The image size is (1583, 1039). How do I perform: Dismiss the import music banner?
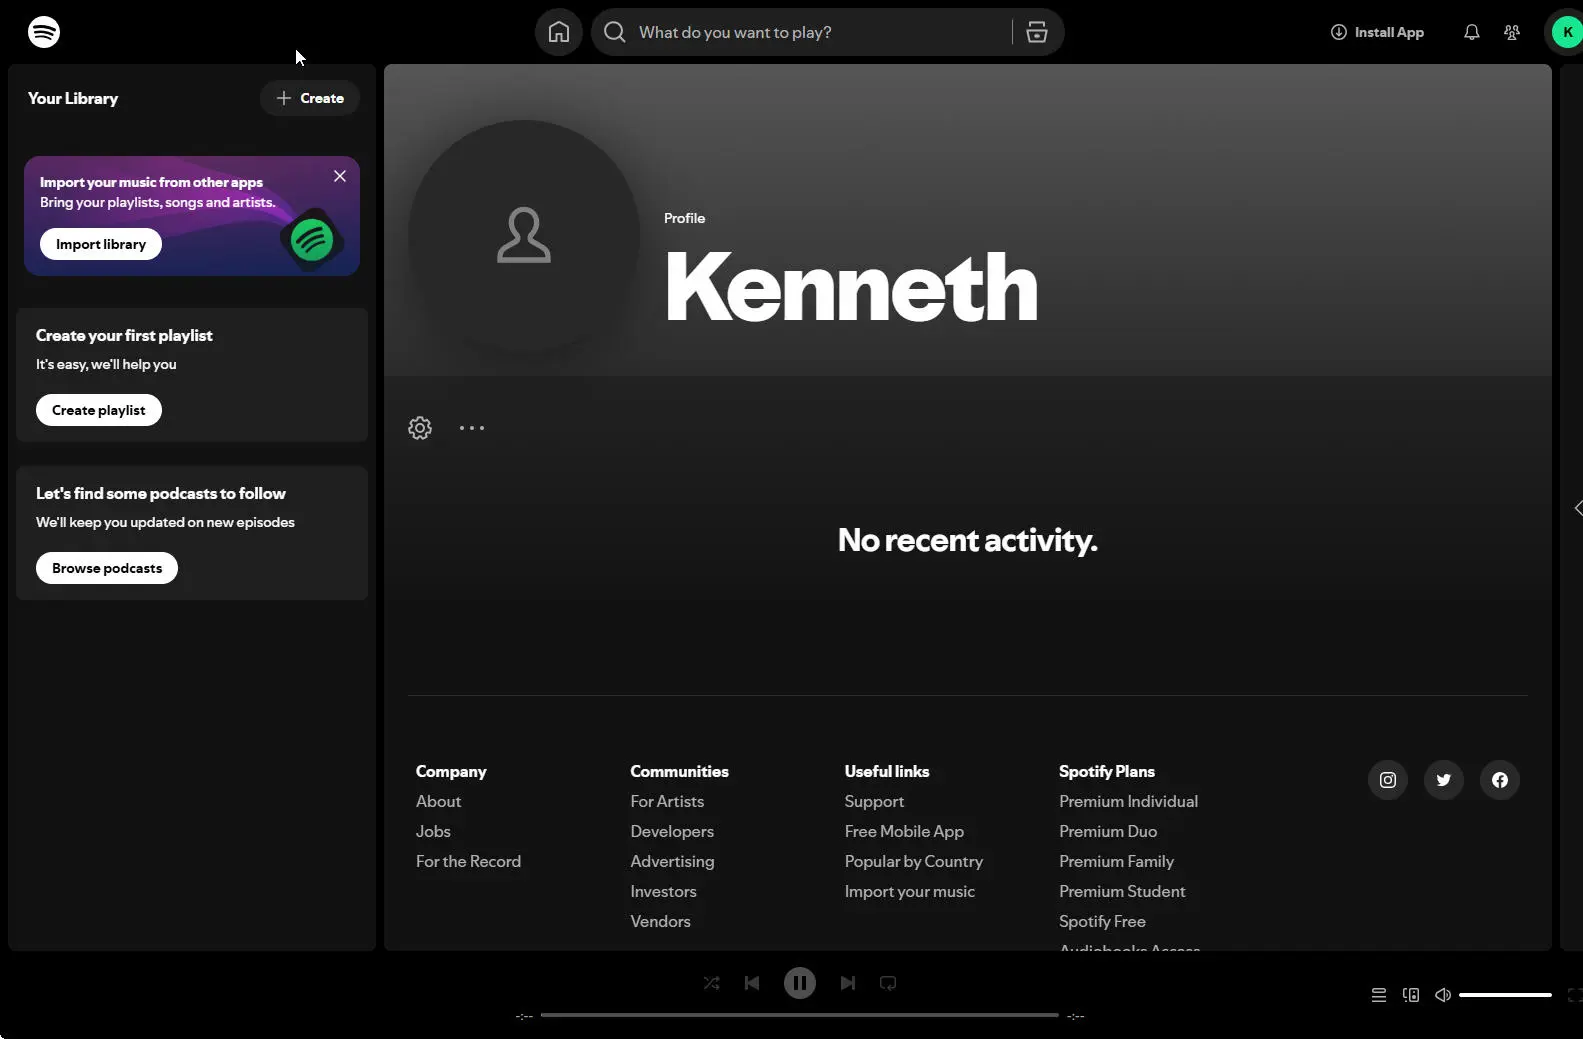340,176
